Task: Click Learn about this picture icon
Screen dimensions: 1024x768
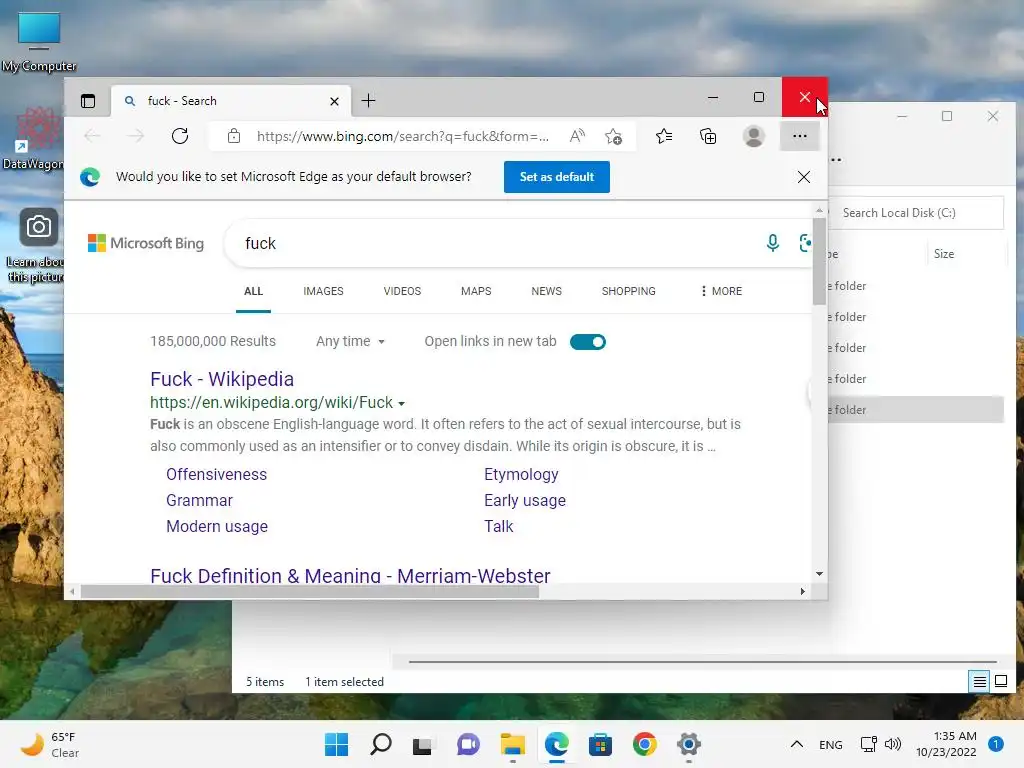Action: (36, 246)
